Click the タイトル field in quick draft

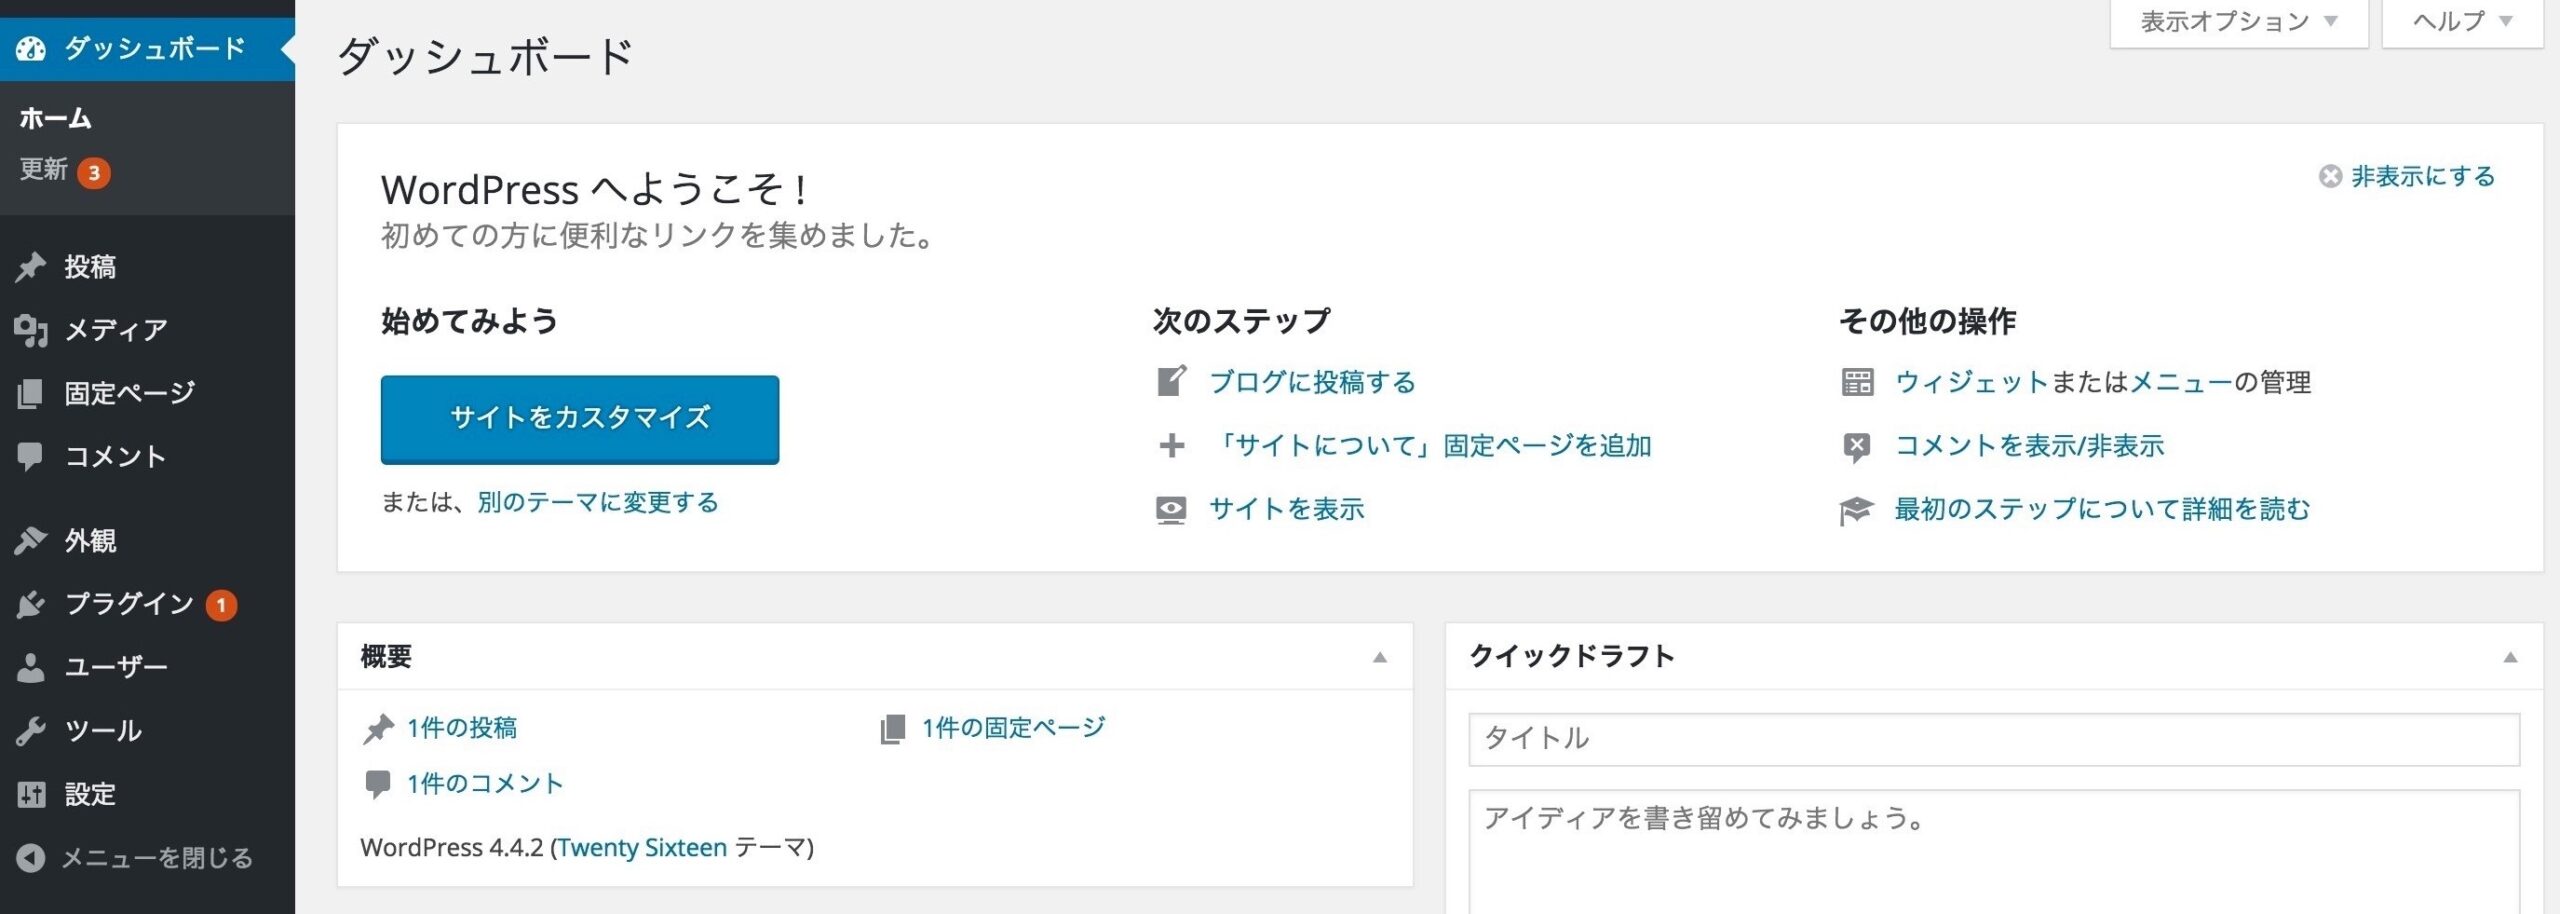point(1994,739)
